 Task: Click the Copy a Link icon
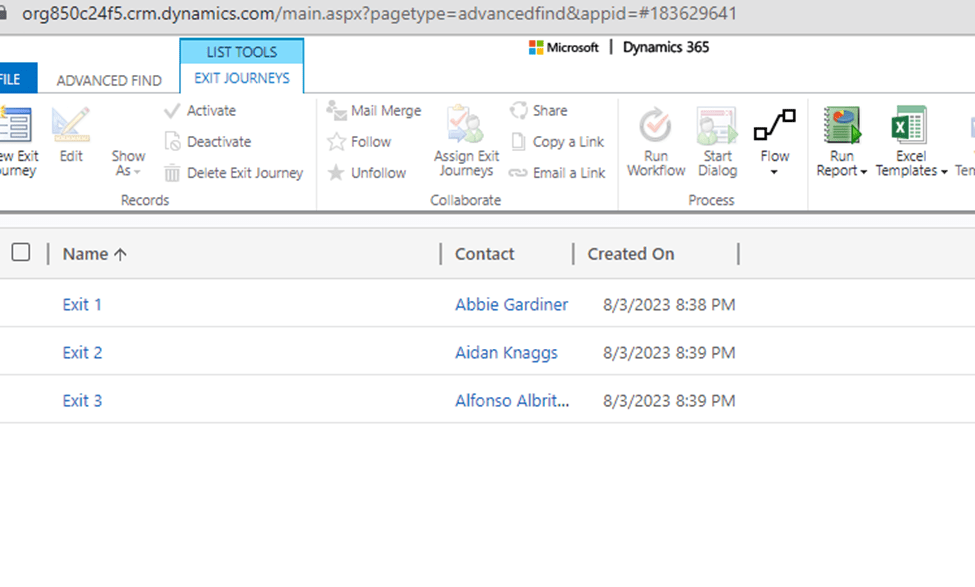pyautogui.click(x=518, y=142)
